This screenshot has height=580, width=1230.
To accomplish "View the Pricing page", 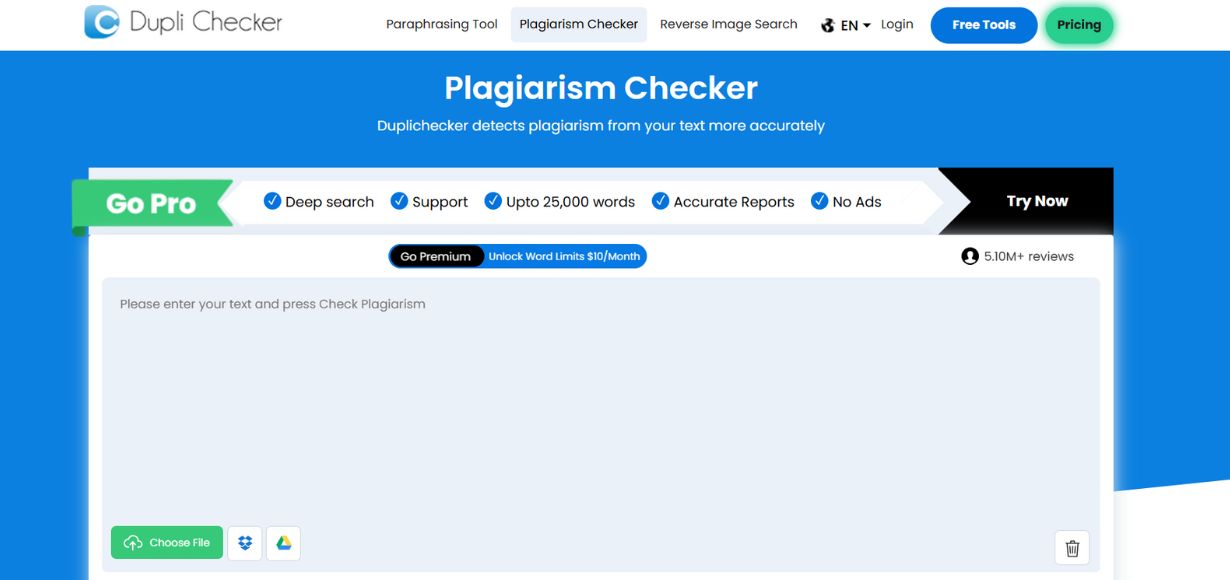I will click(1079, 25).
